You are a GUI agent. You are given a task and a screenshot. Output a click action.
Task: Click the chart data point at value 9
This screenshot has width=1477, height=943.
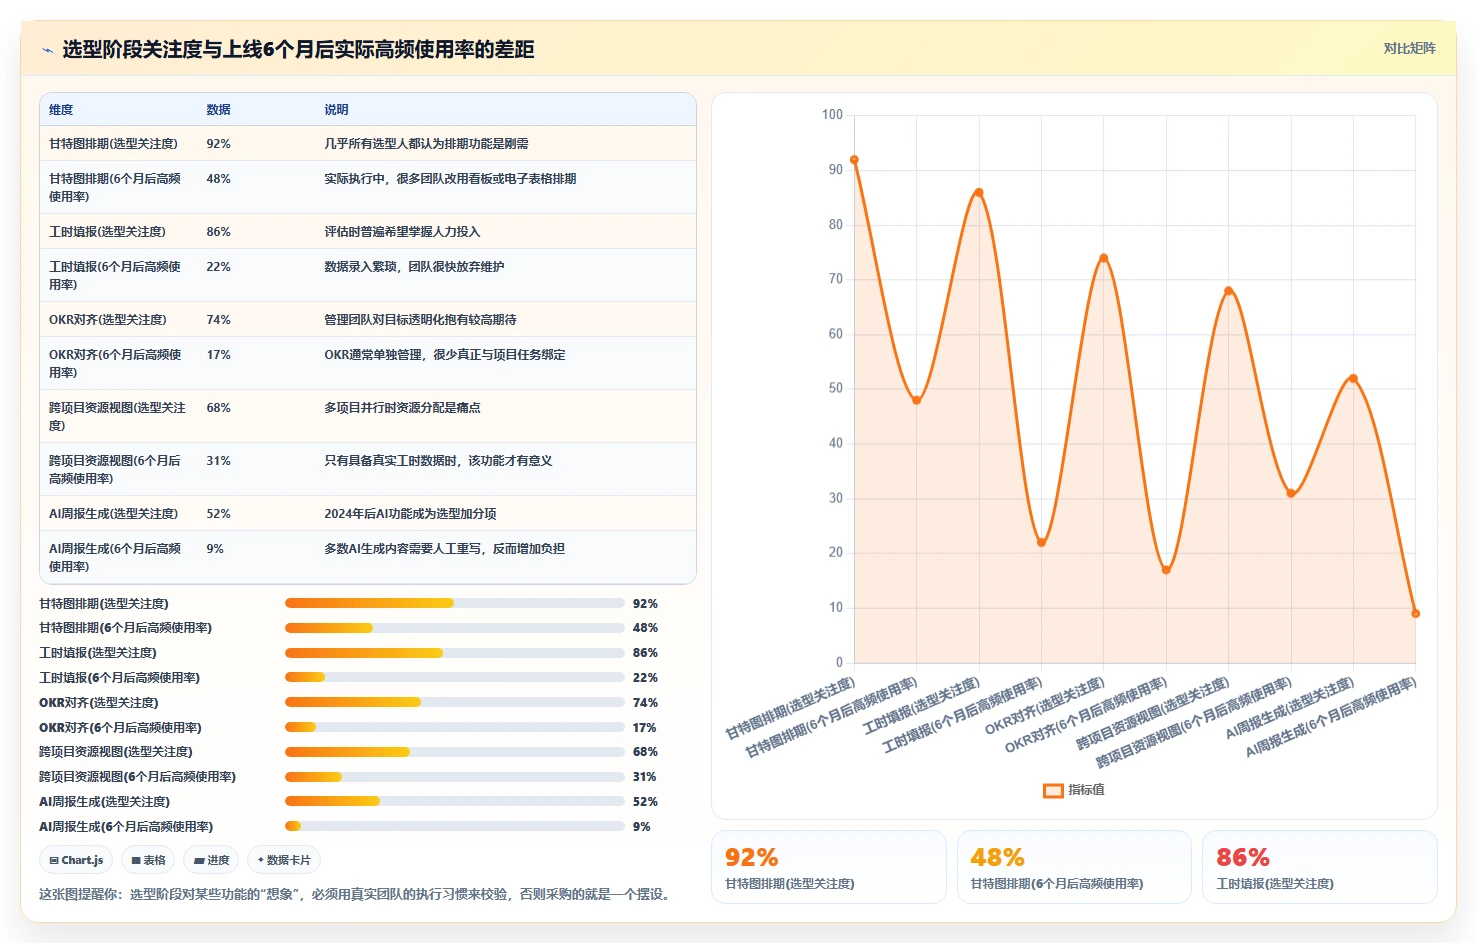coord(1415,613)
